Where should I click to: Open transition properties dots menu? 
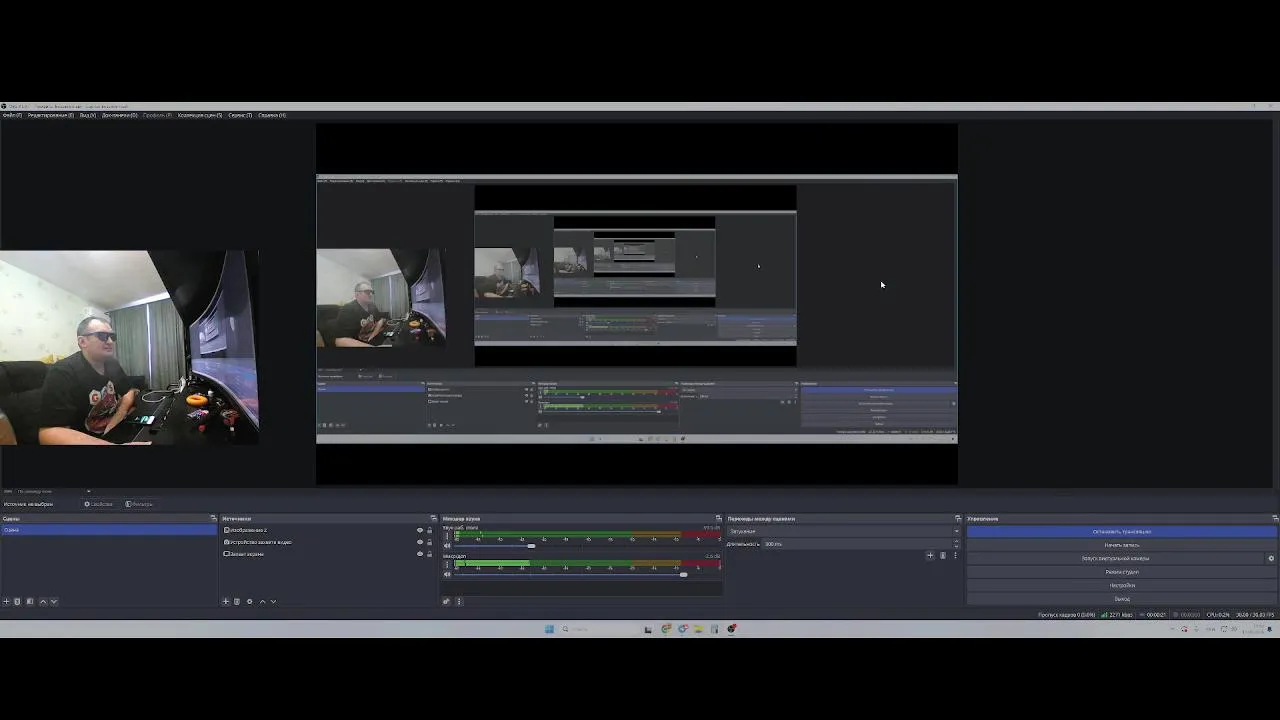(x=955, y=555)
